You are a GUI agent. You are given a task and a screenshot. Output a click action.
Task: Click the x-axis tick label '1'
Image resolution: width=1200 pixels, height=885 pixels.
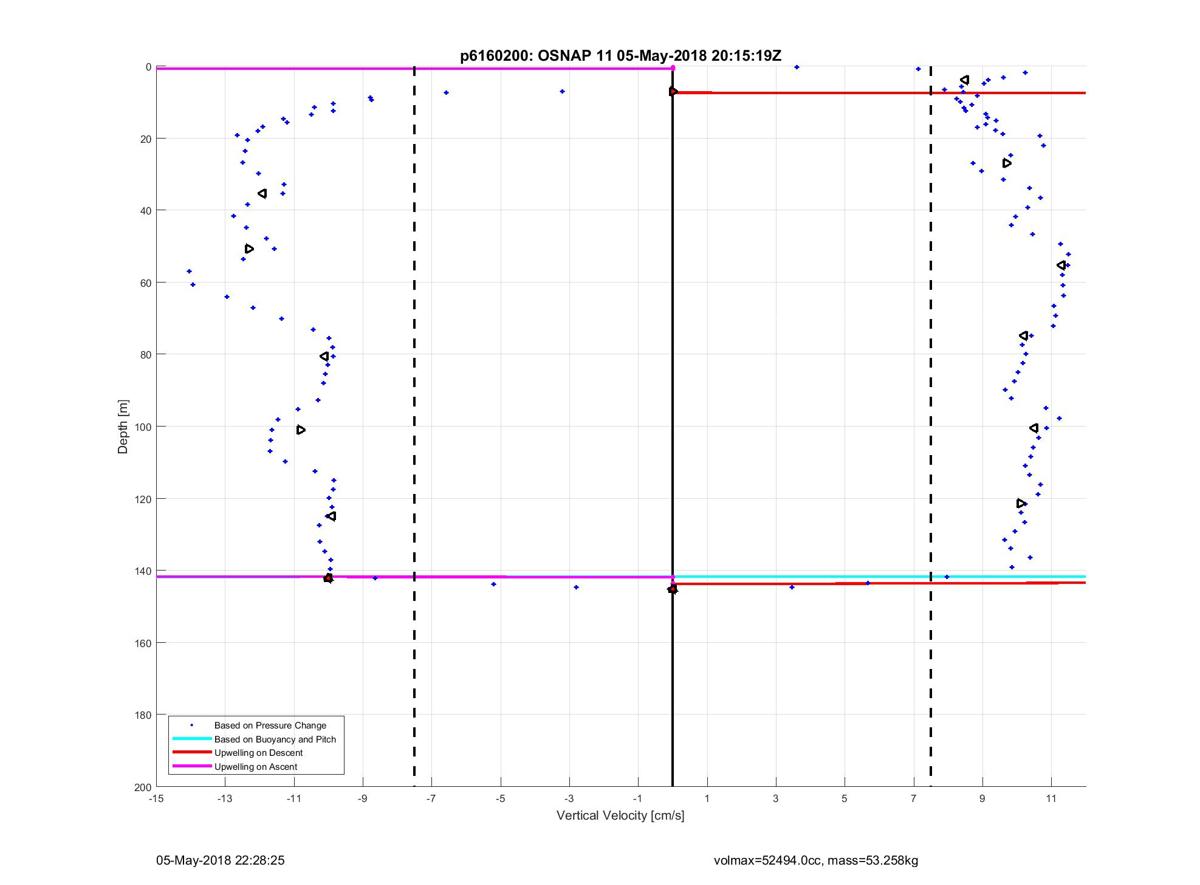click(707, 799)
